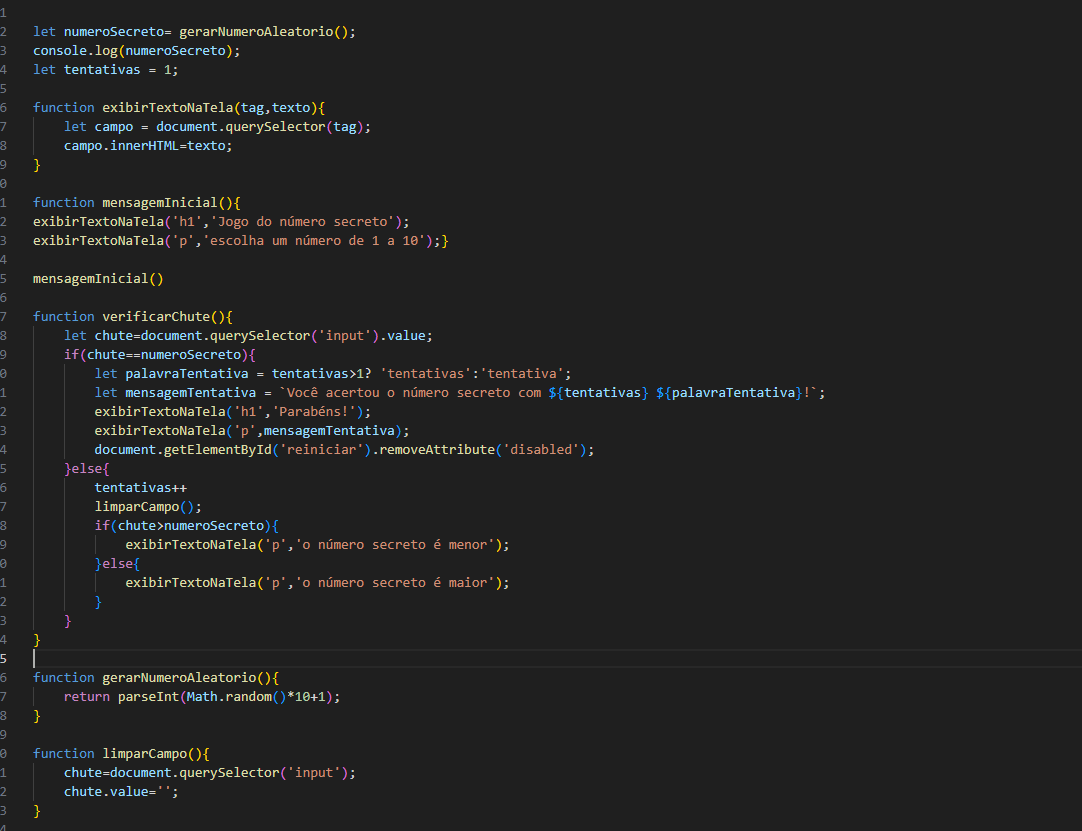The height and width of the screenshot is (831, 1082).
Task: Click the parseInt function name
Action: [x=148, y=697]
